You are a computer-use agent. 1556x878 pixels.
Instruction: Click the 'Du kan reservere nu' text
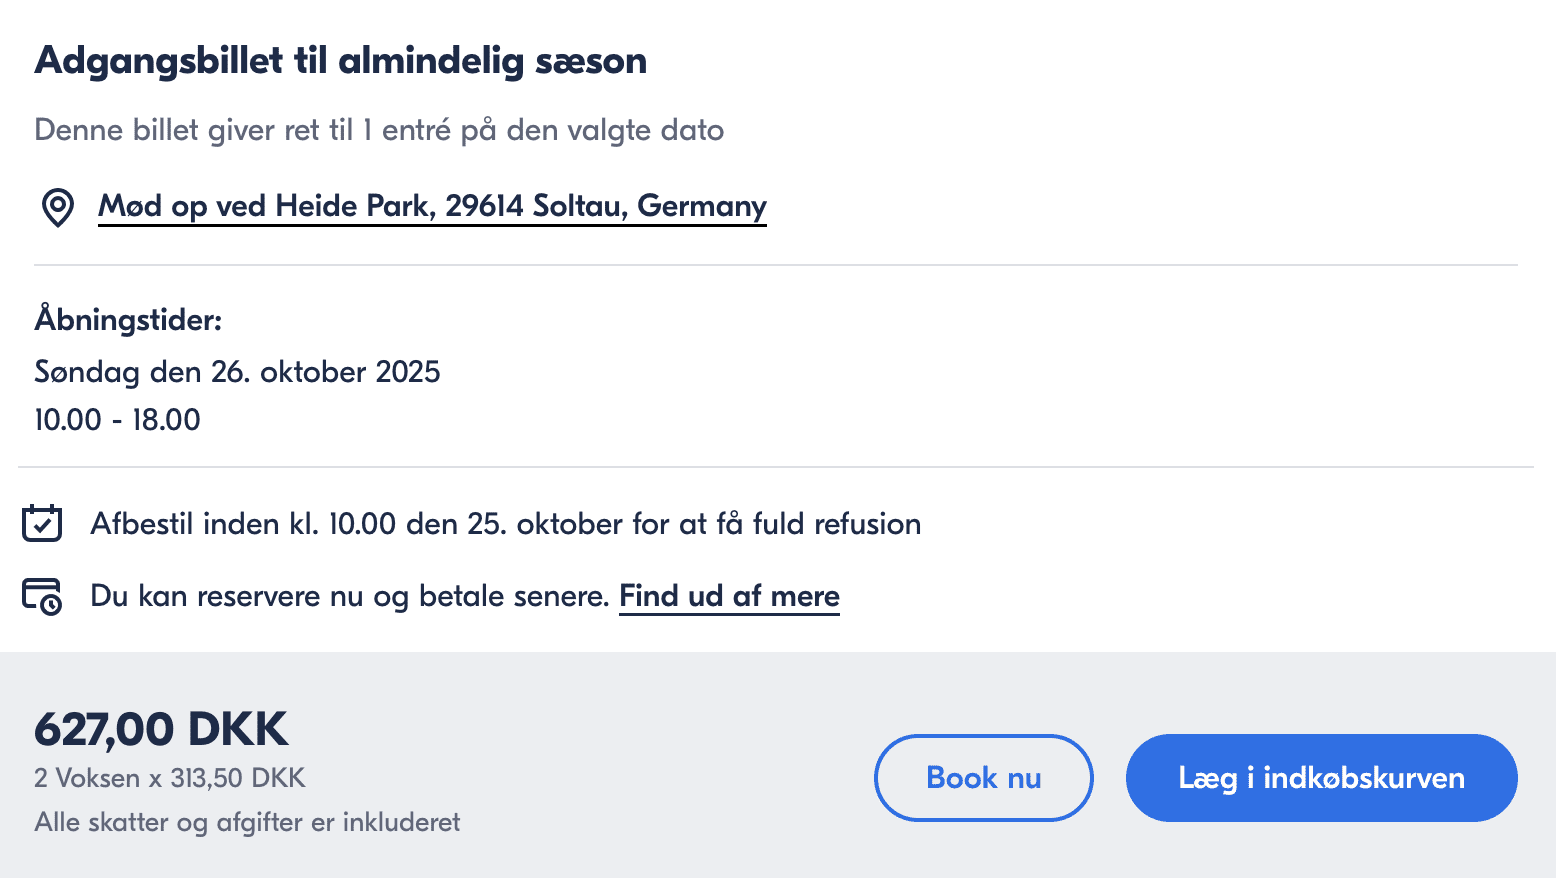click(x=349, y=596)
